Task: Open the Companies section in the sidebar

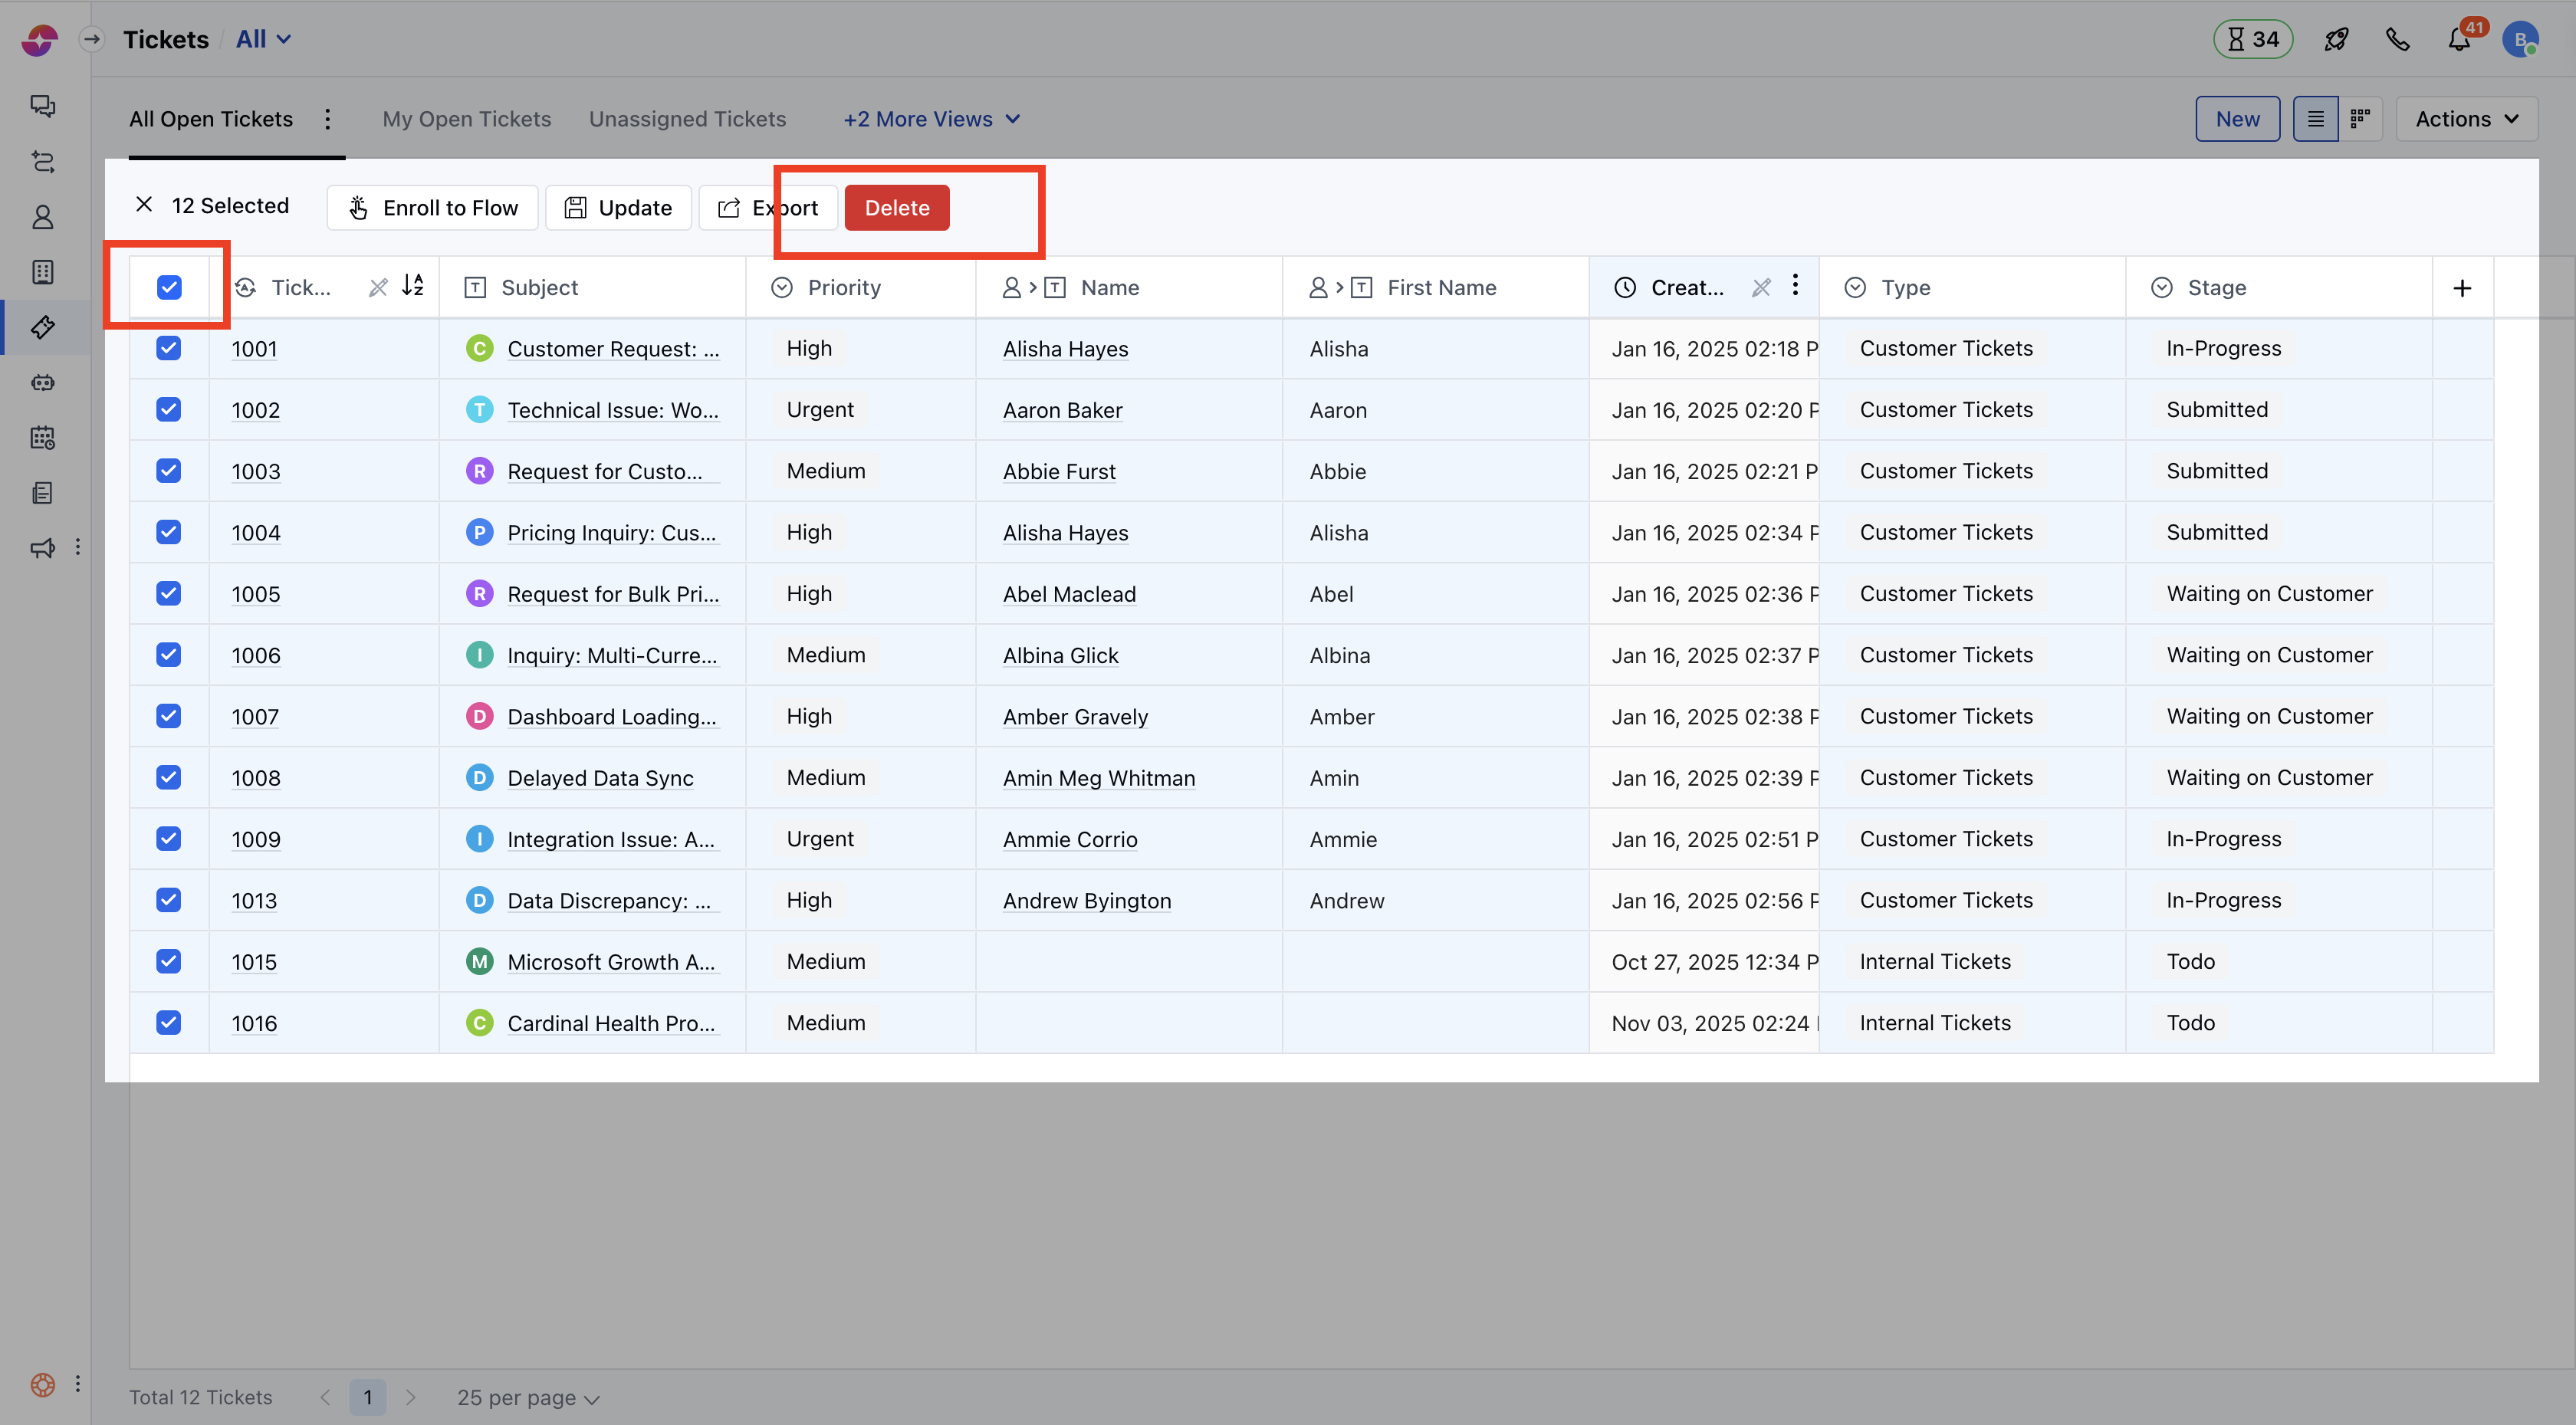Action: coord(42,271)
